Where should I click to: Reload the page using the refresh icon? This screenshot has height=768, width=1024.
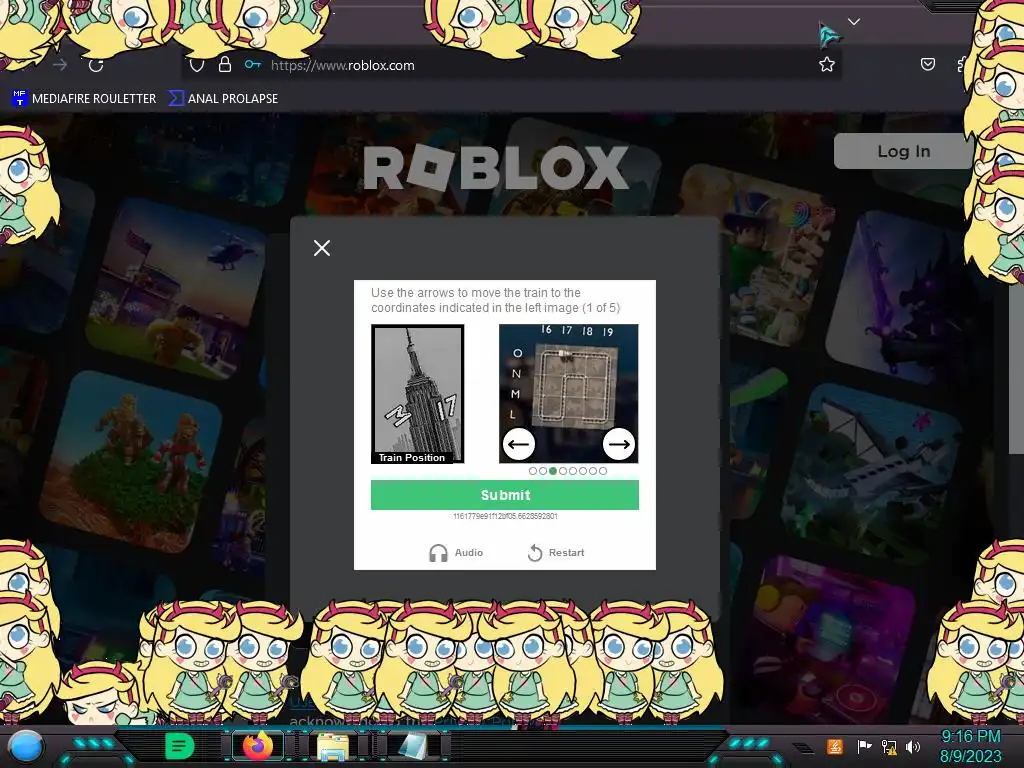coord(96,65)
